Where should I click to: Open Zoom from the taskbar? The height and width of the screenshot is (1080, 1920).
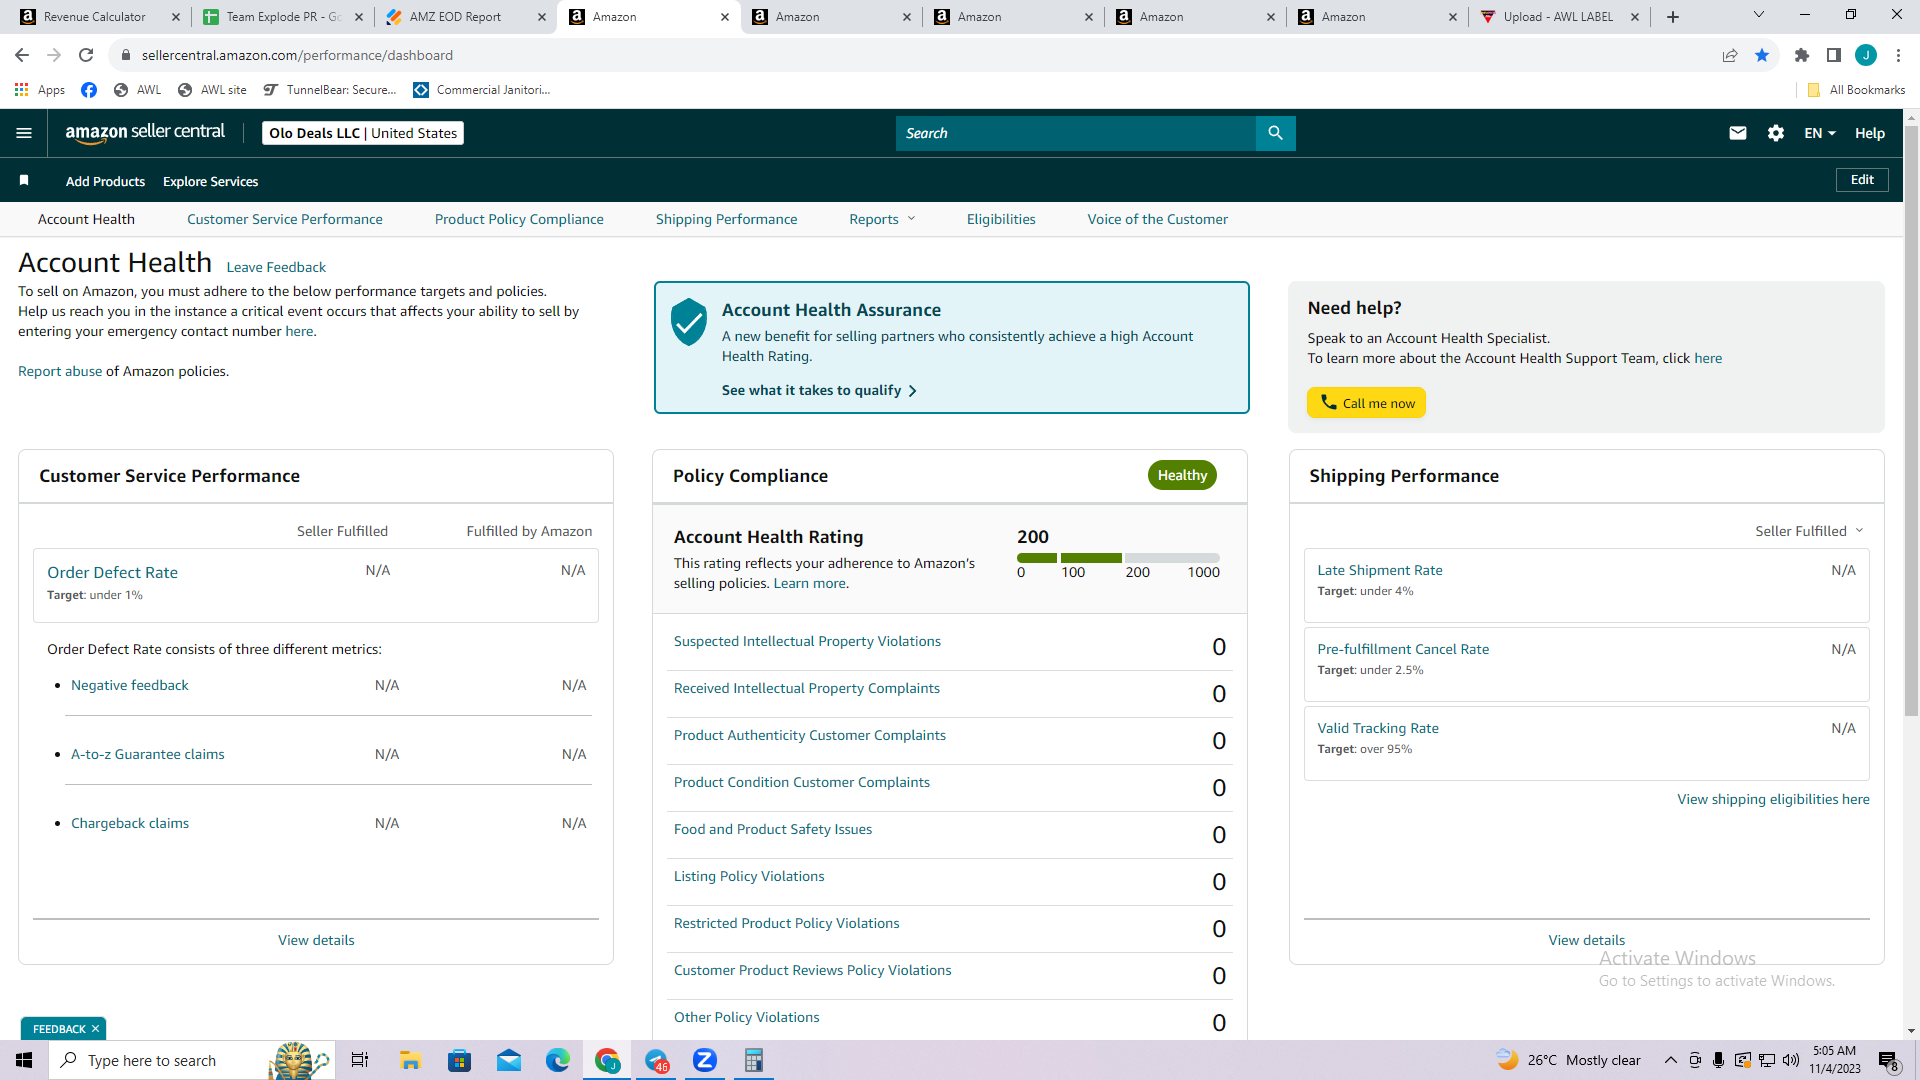tap(705, 1060)
